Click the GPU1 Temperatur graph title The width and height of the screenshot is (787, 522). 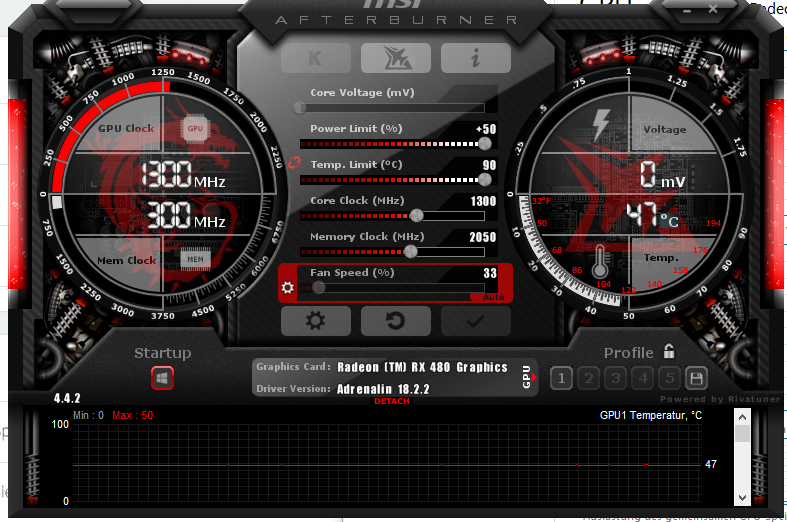pyautogui.click(x=651, y=416)
